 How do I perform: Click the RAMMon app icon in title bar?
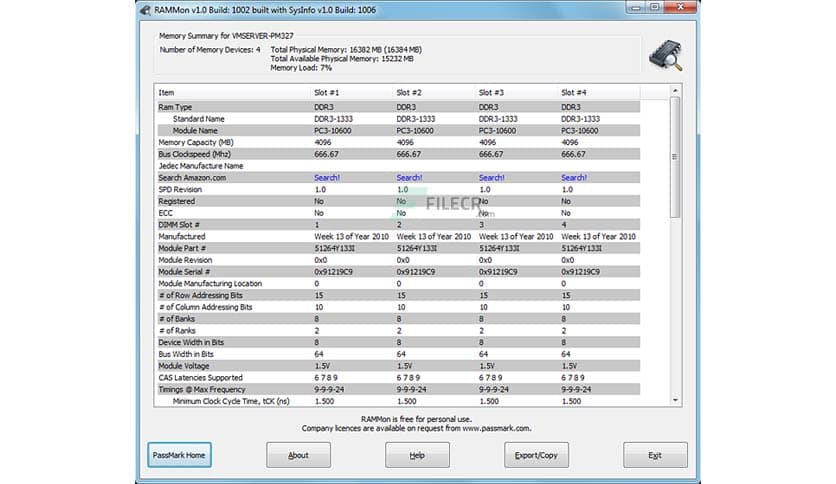pyautogui.click(x=146, y=10)
